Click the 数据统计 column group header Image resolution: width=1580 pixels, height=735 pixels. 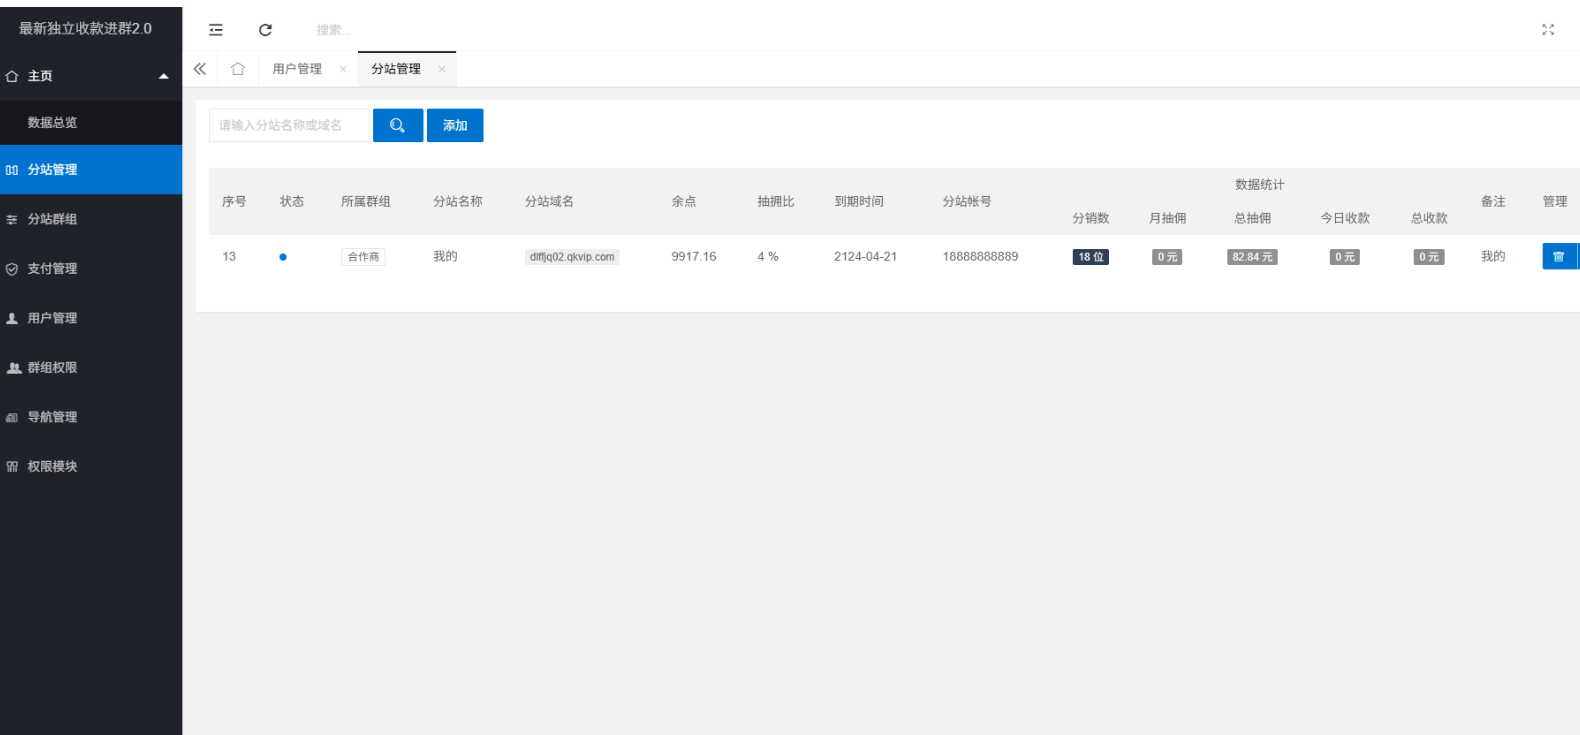click(1259, 184)
